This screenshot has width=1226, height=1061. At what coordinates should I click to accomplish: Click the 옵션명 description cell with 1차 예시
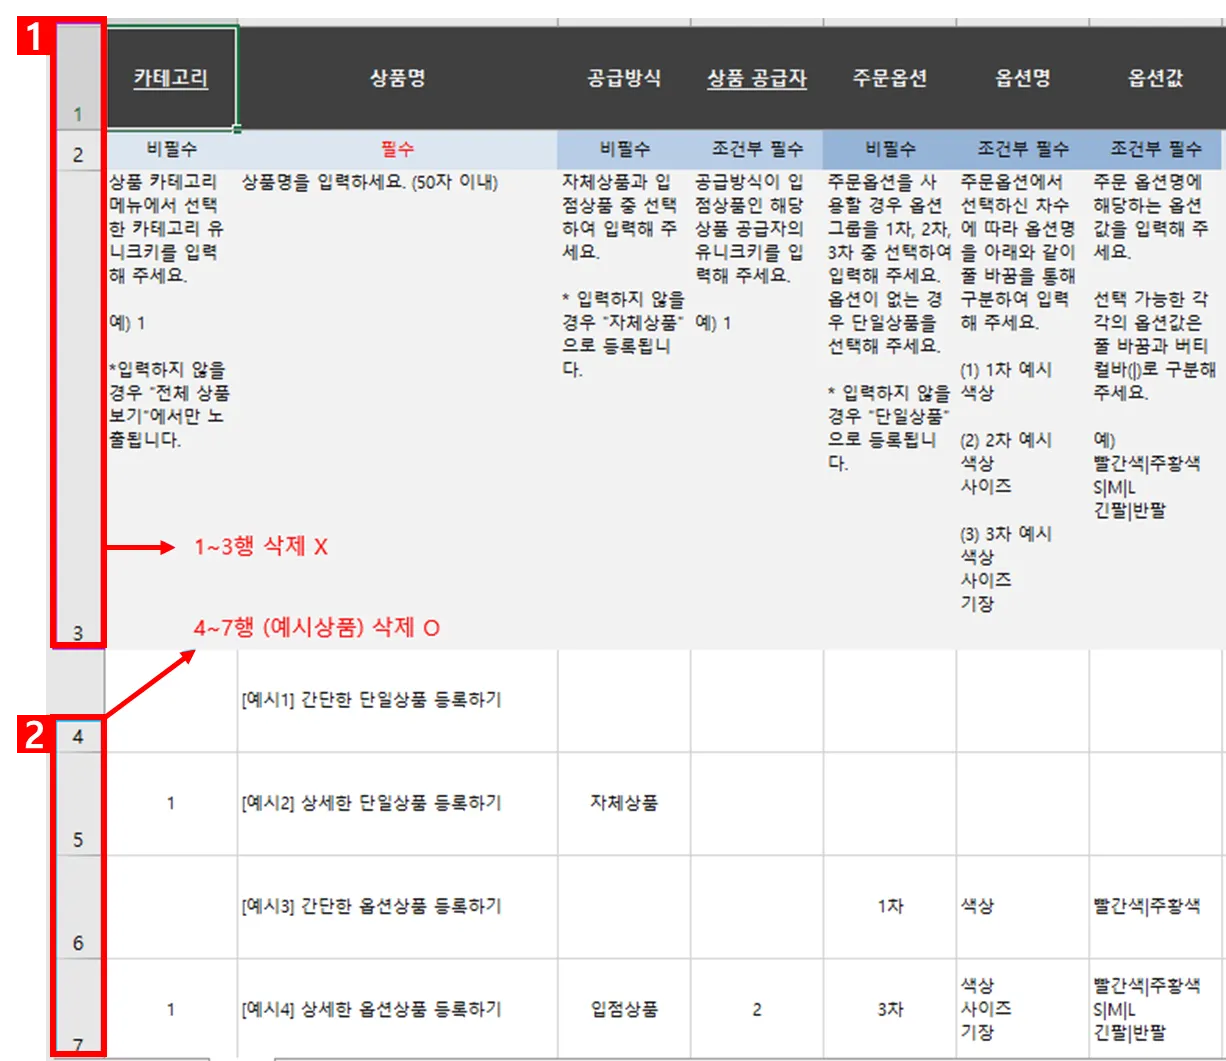click(x=1023, y=410)
